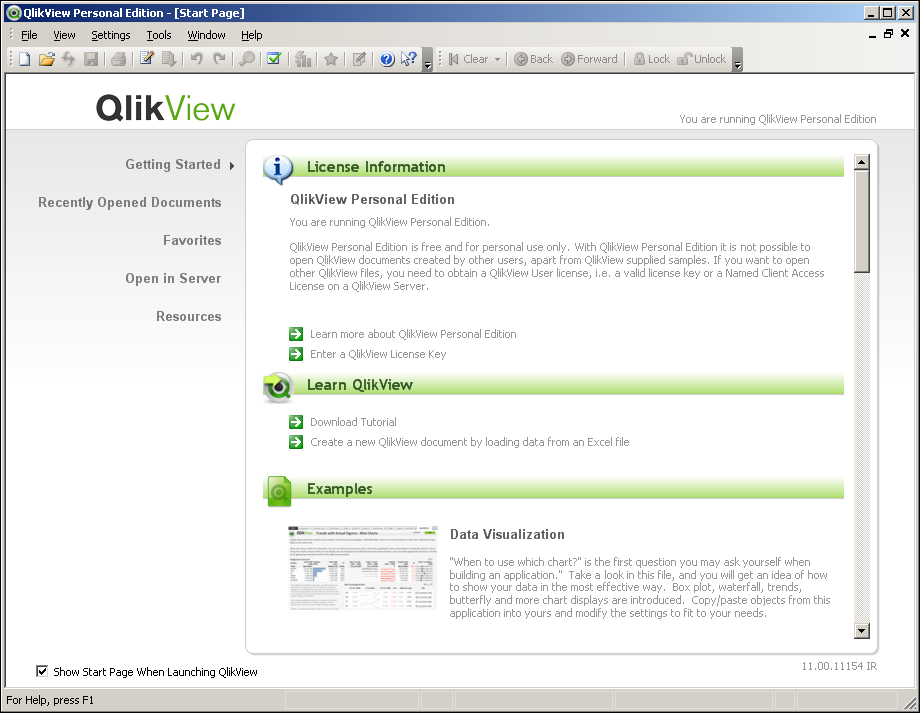Image resolution: width=920 pixels, height=713 pixels.
Task: Create a new document using the New icon
Action: point(22,58)
